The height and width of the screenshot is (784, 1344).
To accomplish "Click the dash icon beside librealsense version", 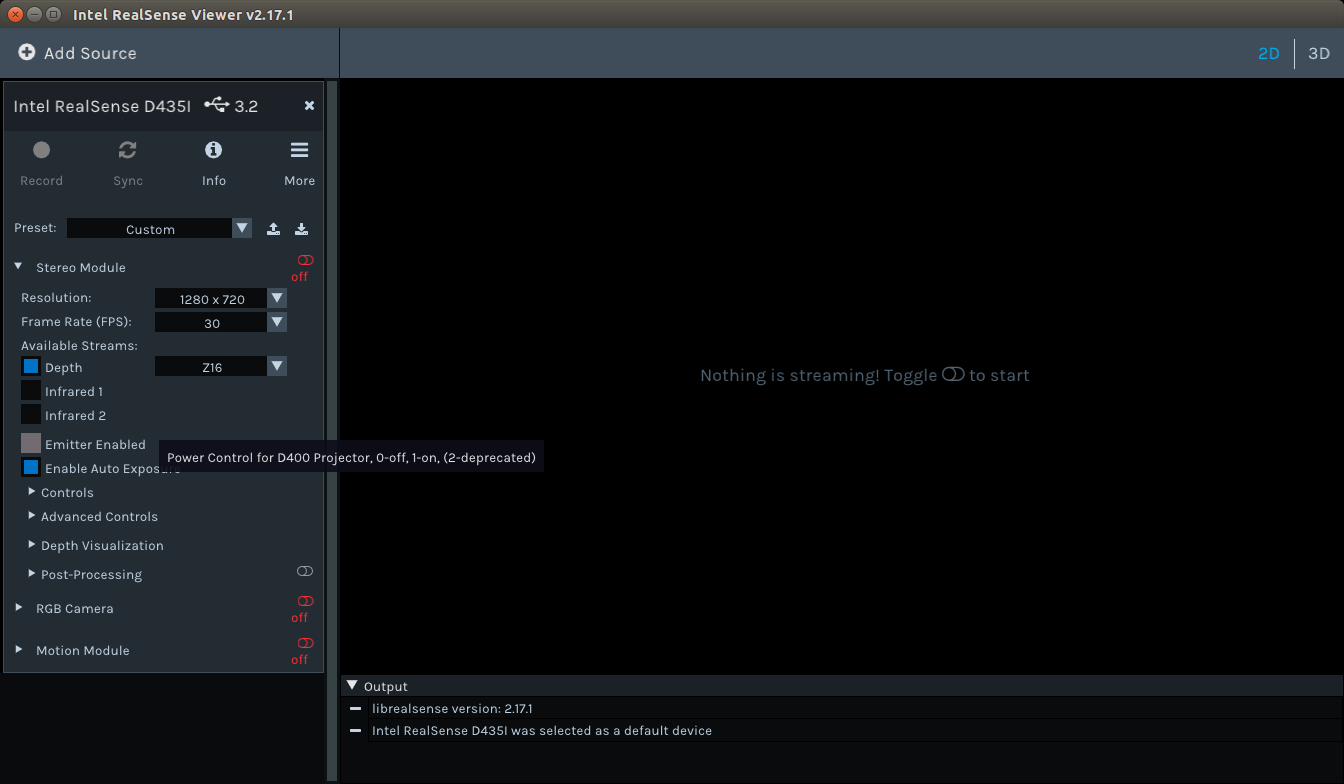I will click(x=355, y=708).
